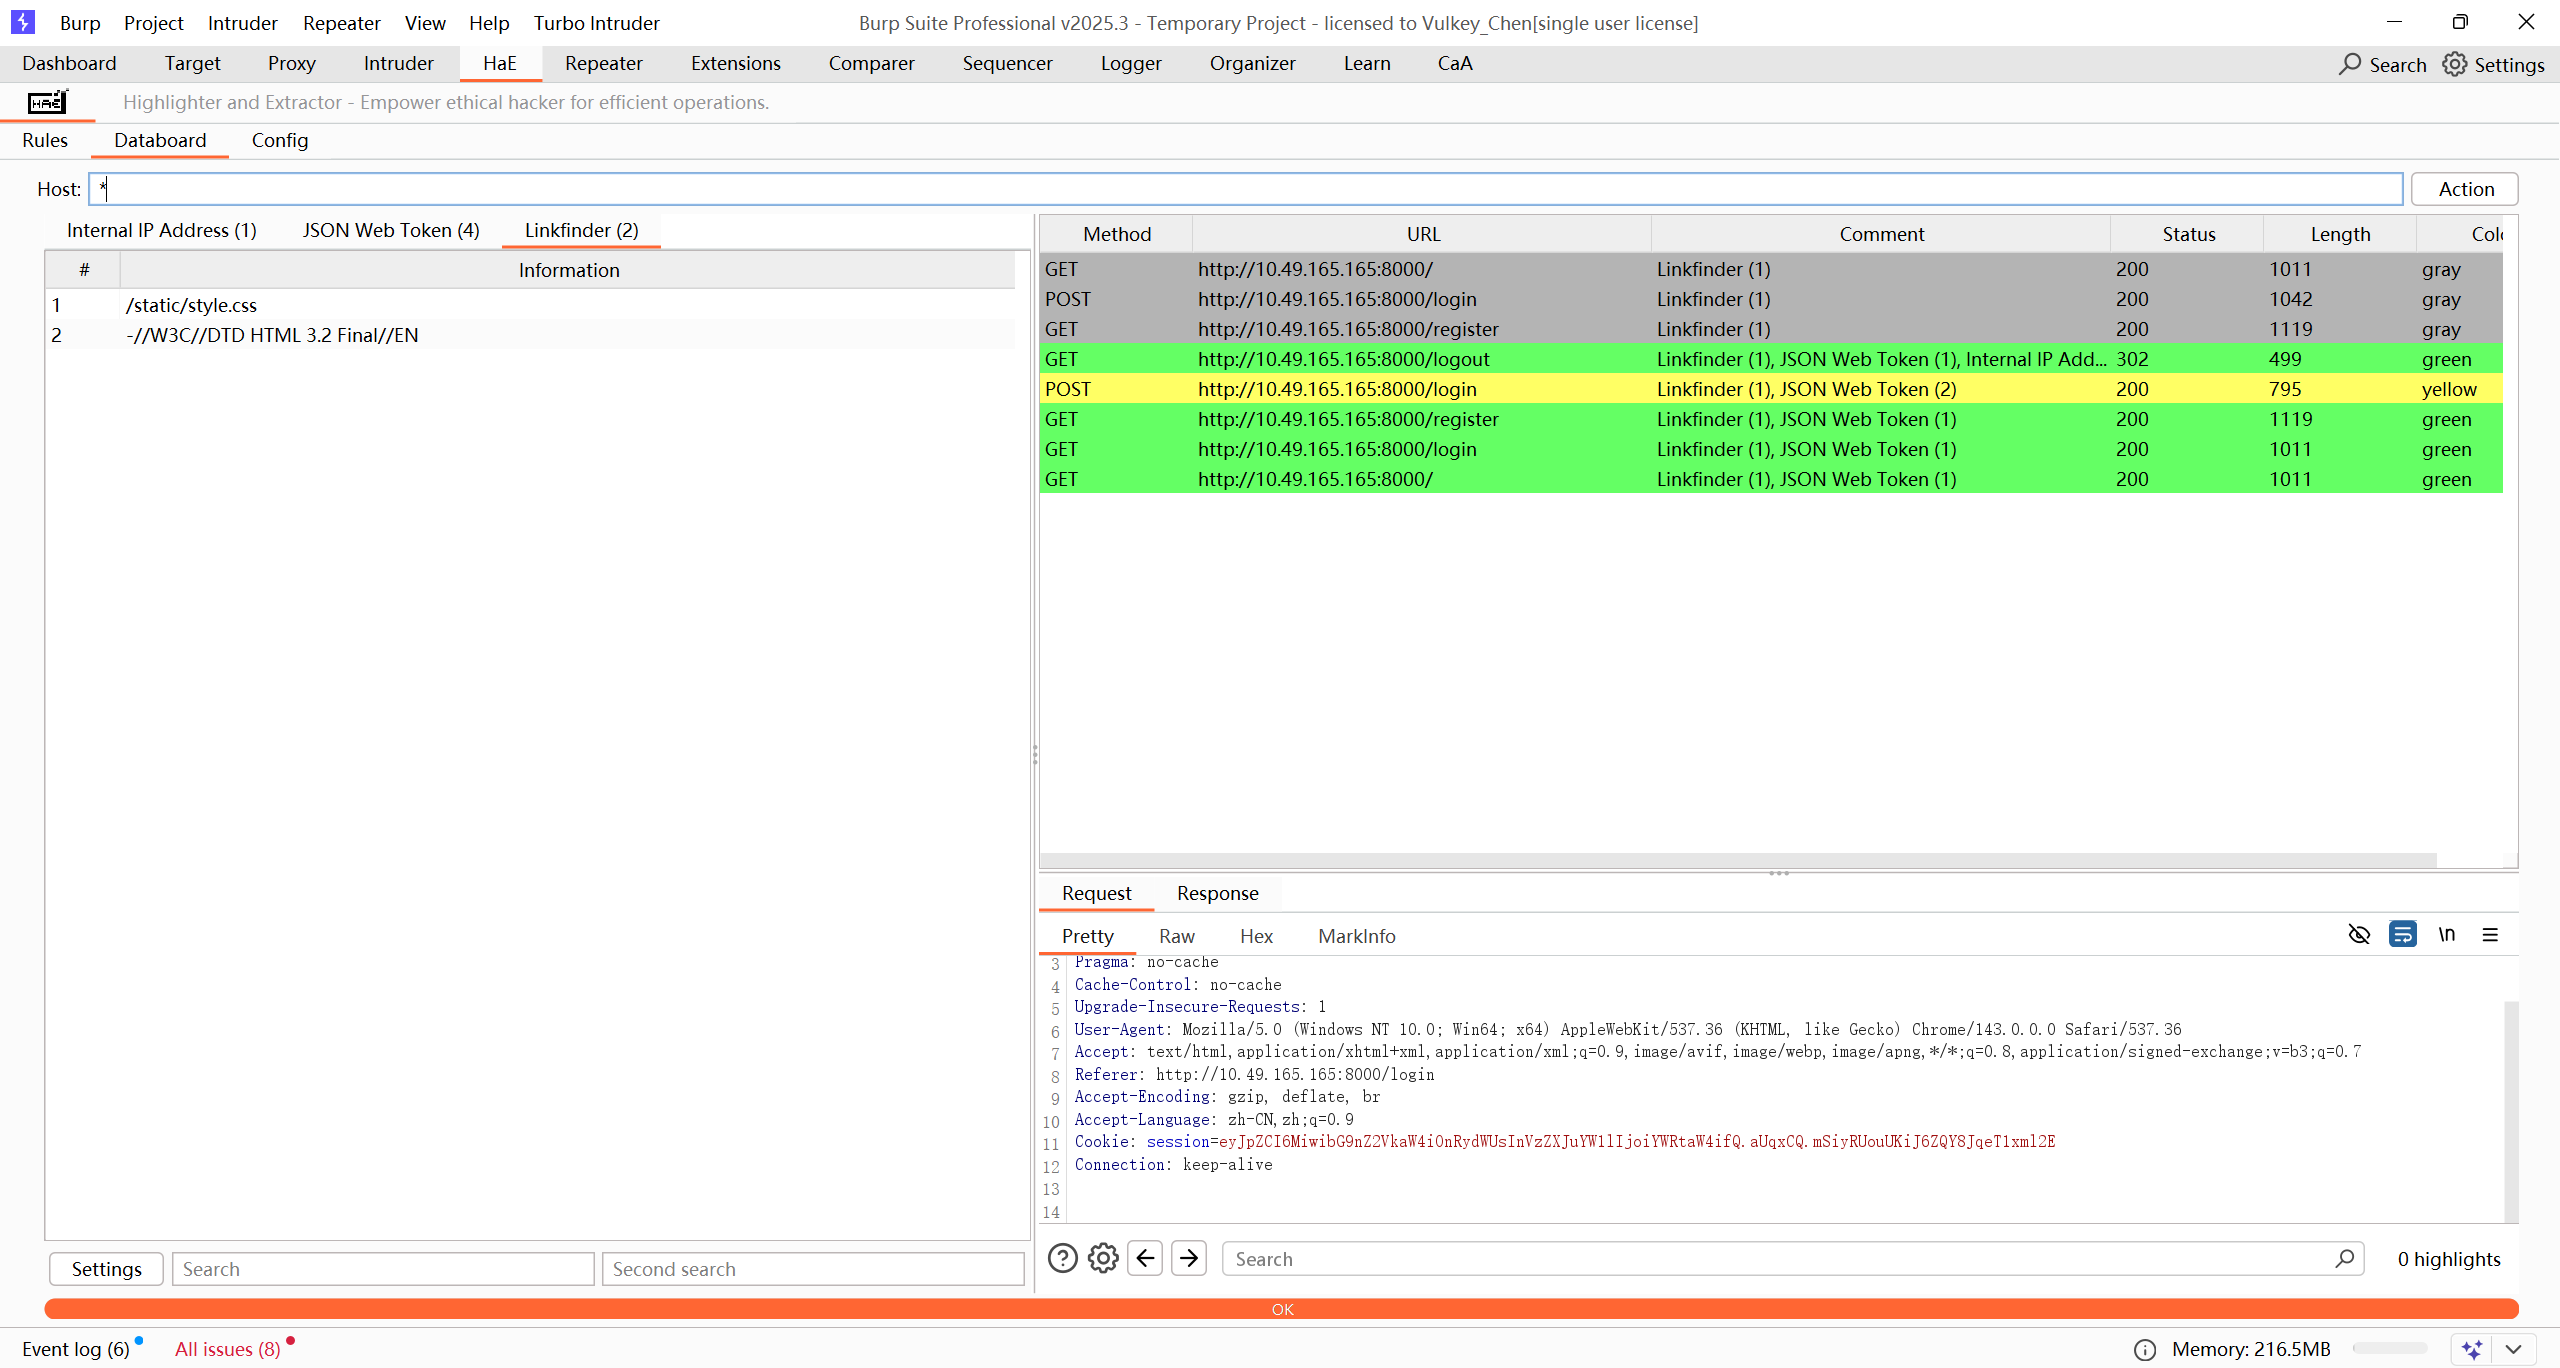Go to next search match arrow
The height and width of the screenshot is (1368, 2560).
click(x=1189, y=1258)
